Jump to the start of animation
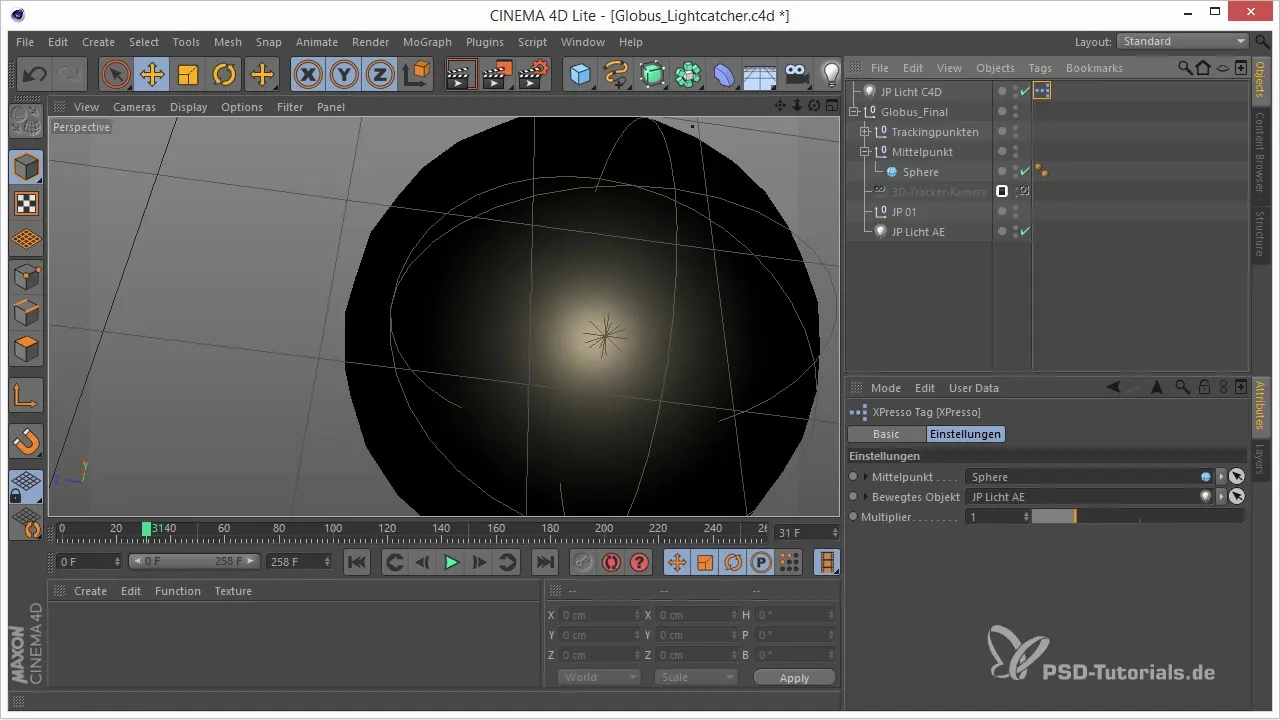Image resolution: width=1280 pixels, height=720 pixels. click(357, 562)
